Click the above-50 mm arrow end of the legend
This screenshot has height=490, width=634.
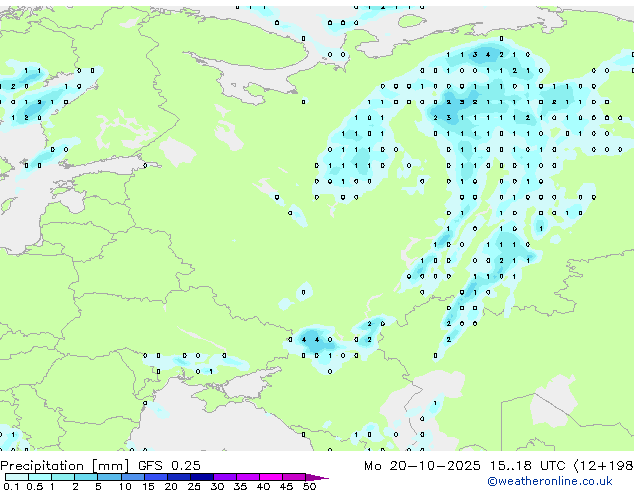[317, 477]
